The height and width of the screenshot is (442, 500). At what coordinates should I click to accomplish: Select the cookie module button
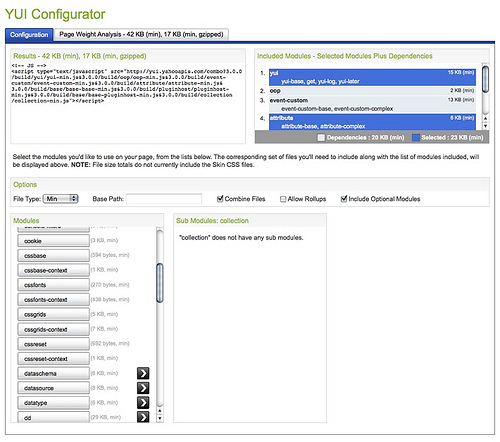pos(53,241)
